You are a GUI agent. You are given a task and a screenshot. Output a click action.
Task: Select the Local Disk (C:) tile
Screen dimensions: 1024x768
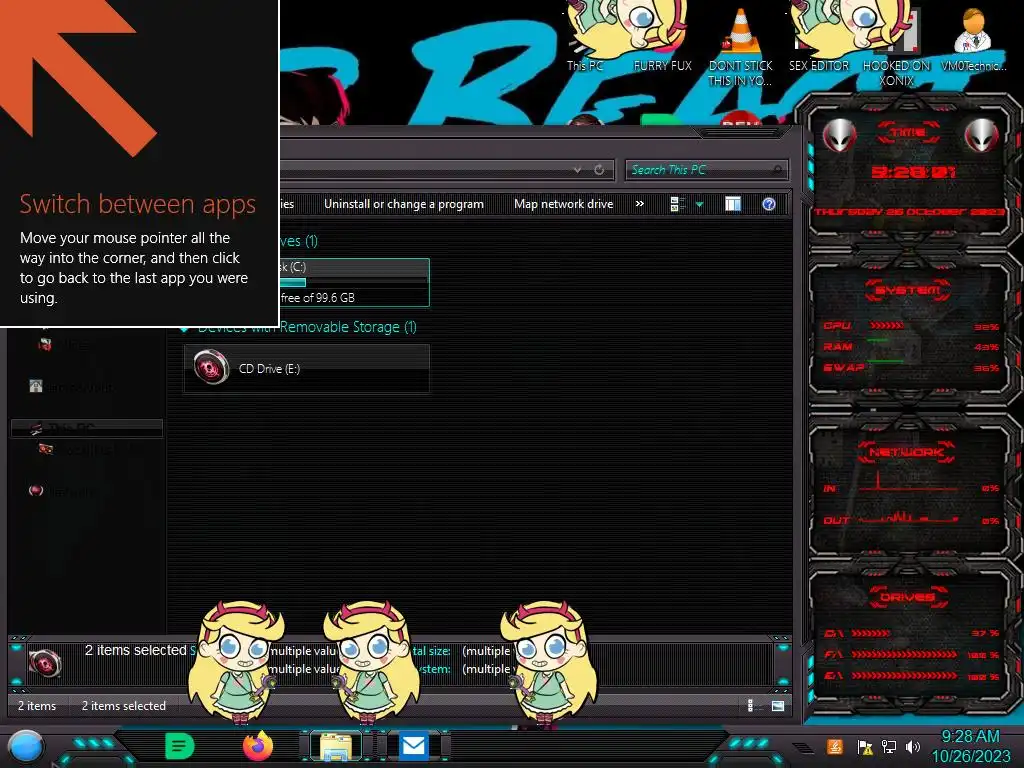pyautogui.click(x=354, y=282)
